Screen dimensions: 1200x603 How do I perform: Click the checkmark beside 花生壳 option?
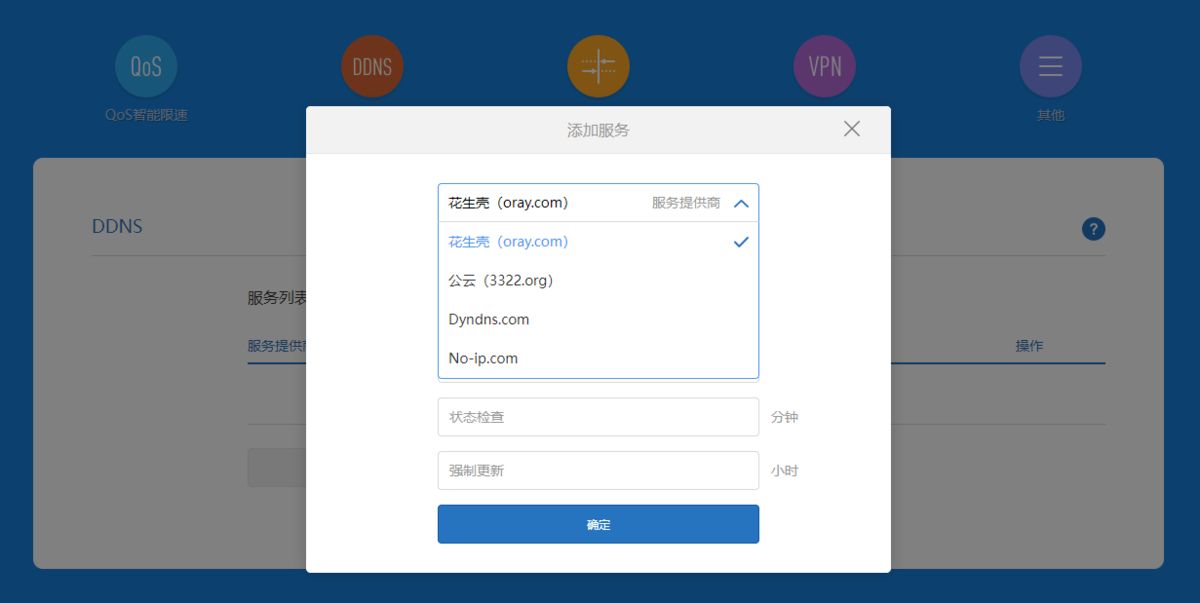(x=741, y=242)
